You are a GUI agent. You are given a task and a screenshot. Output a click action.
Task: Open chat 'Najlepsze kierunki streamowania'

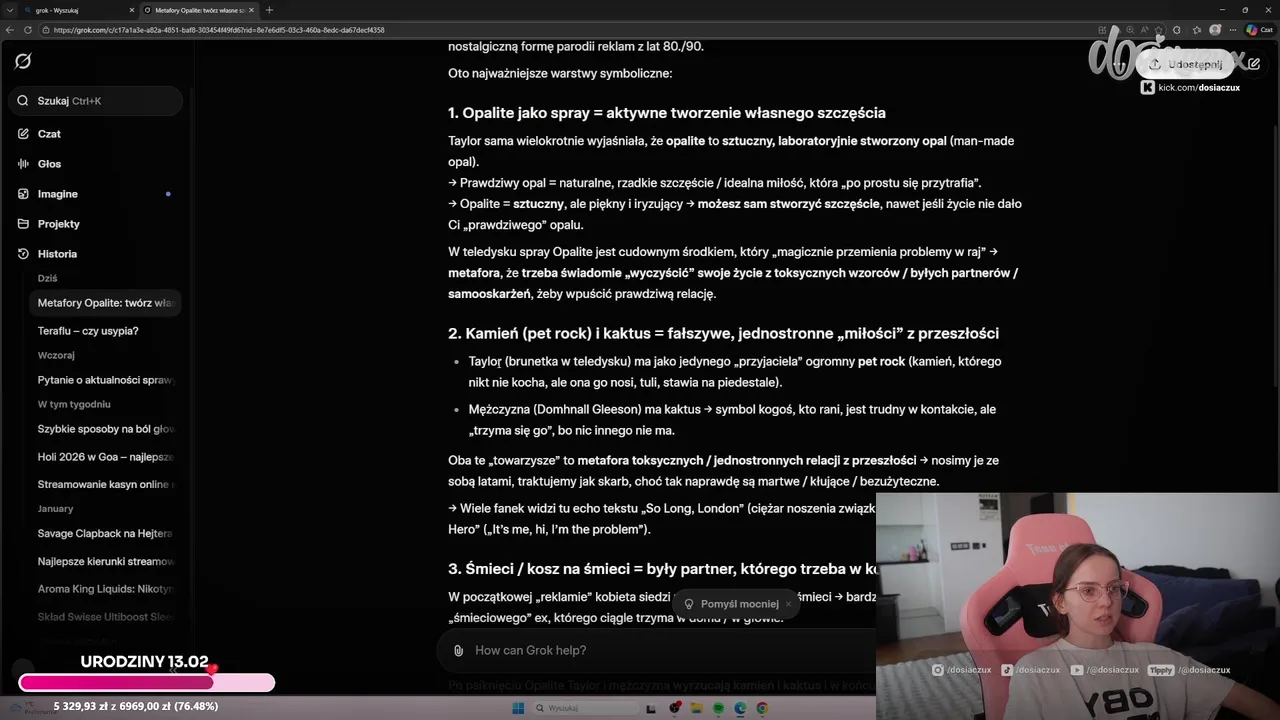(106, 562)
